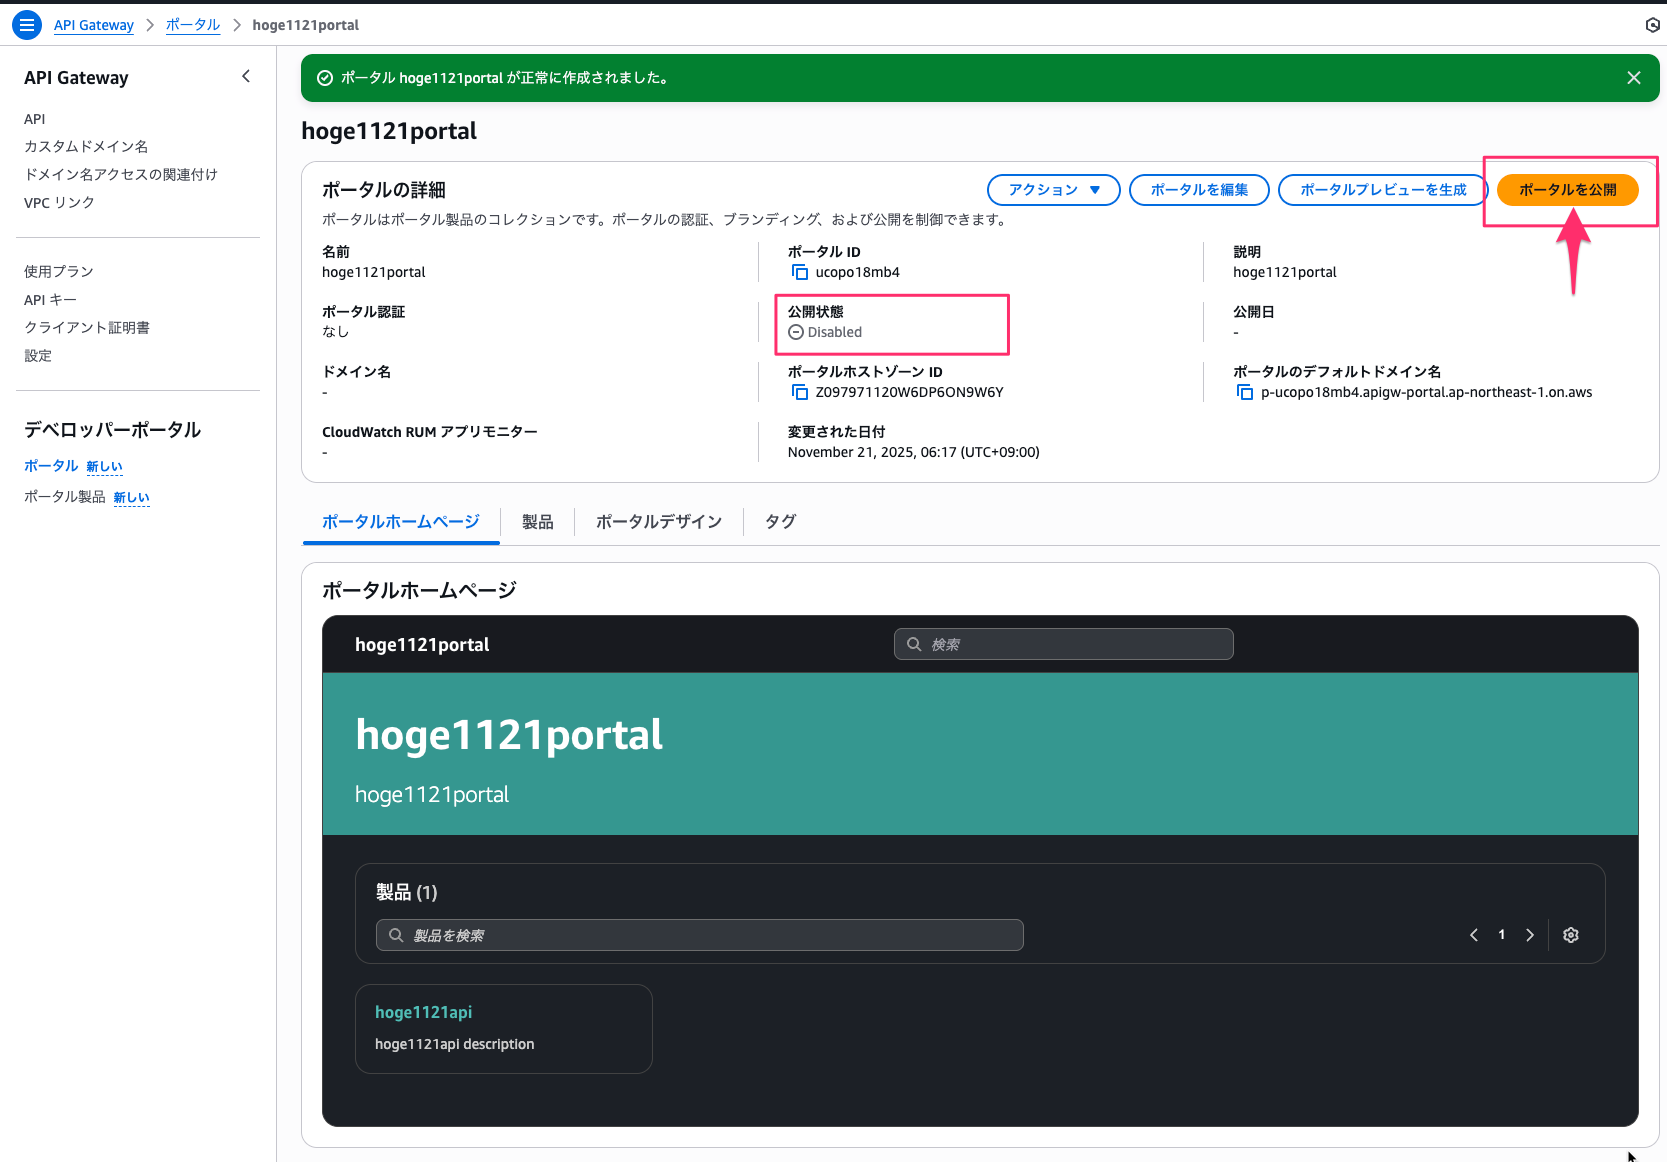
Task: Open the hoge1121api product card link
Action: (423, 1012)
